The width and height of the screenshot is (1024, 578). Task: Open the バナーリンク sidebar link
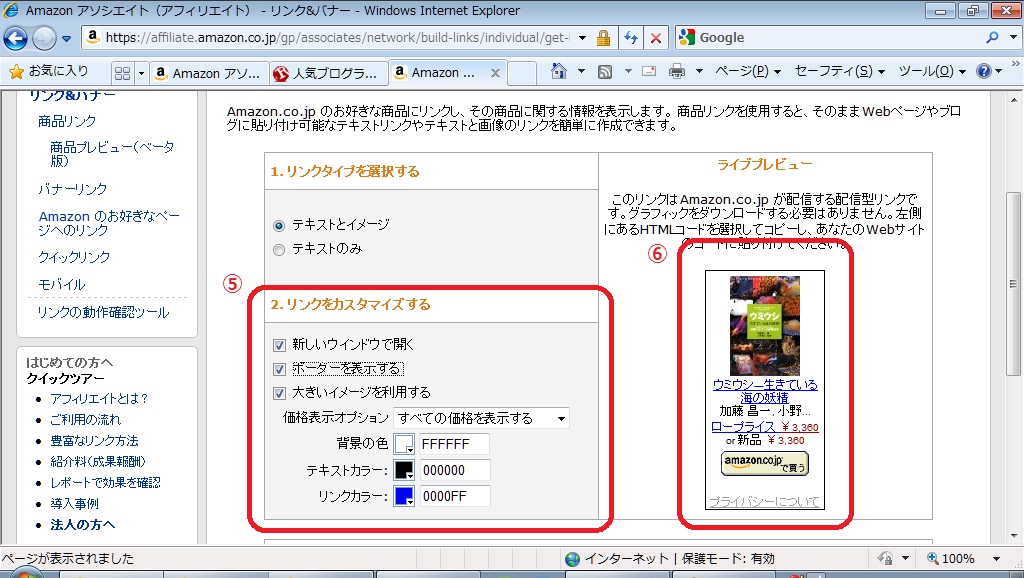[72, 189]
